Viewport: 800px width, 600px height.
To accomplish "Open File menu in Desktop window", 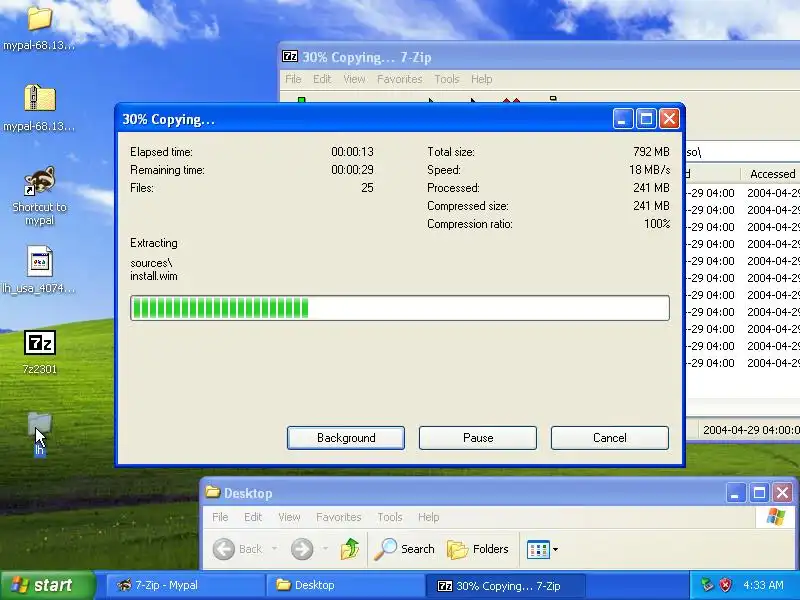I will 220,517.
